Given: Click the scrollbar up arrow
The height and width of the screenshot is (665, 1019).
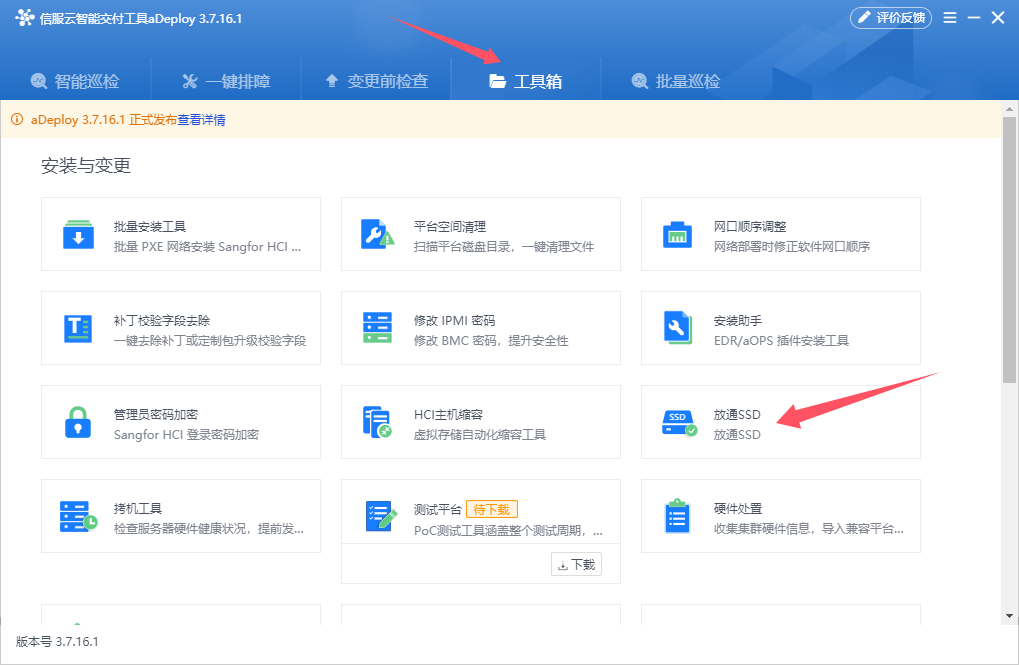Looking at the screenshot, I should [x=1009, y=109].
